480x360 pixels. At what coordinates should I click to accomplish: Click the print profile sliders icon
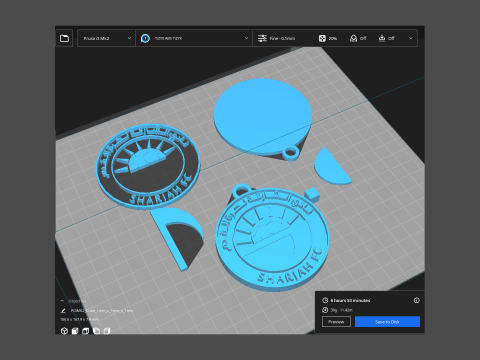point(262,38)
